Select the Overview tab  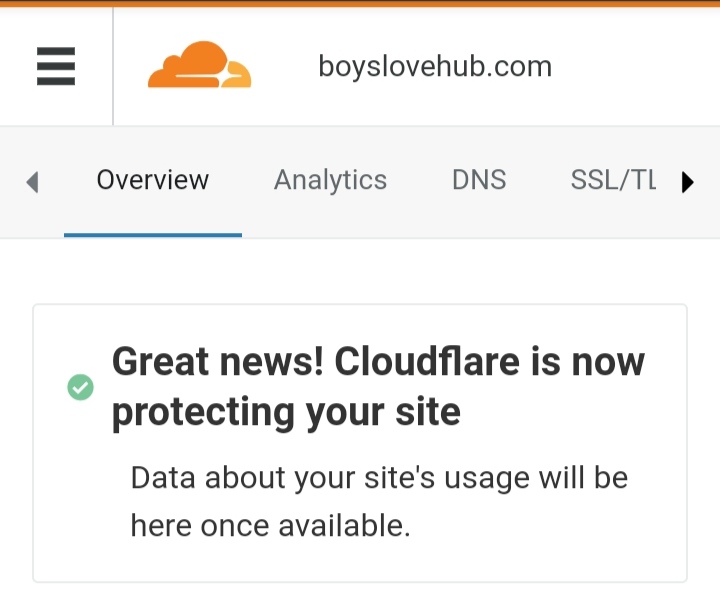pos(152,180)
